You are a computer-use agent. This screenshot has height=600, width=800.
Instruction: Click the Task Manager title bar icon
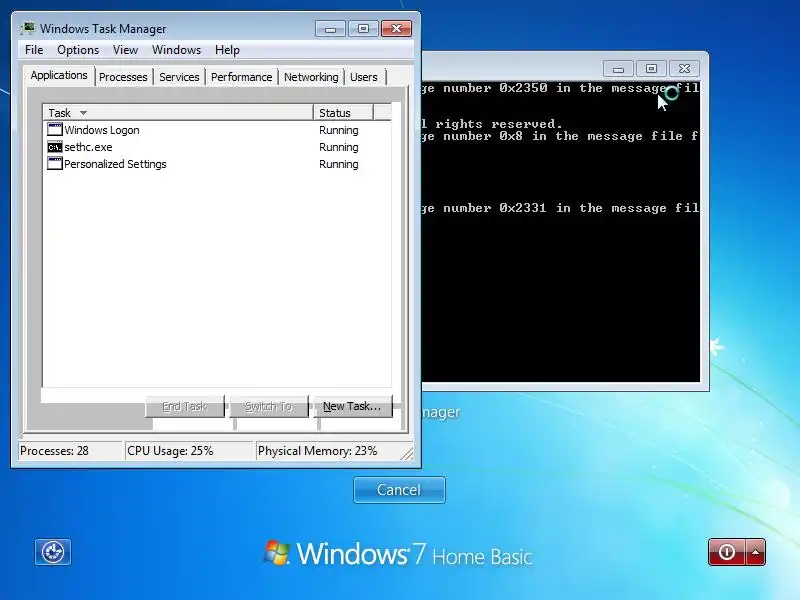[x=28, y=28]
